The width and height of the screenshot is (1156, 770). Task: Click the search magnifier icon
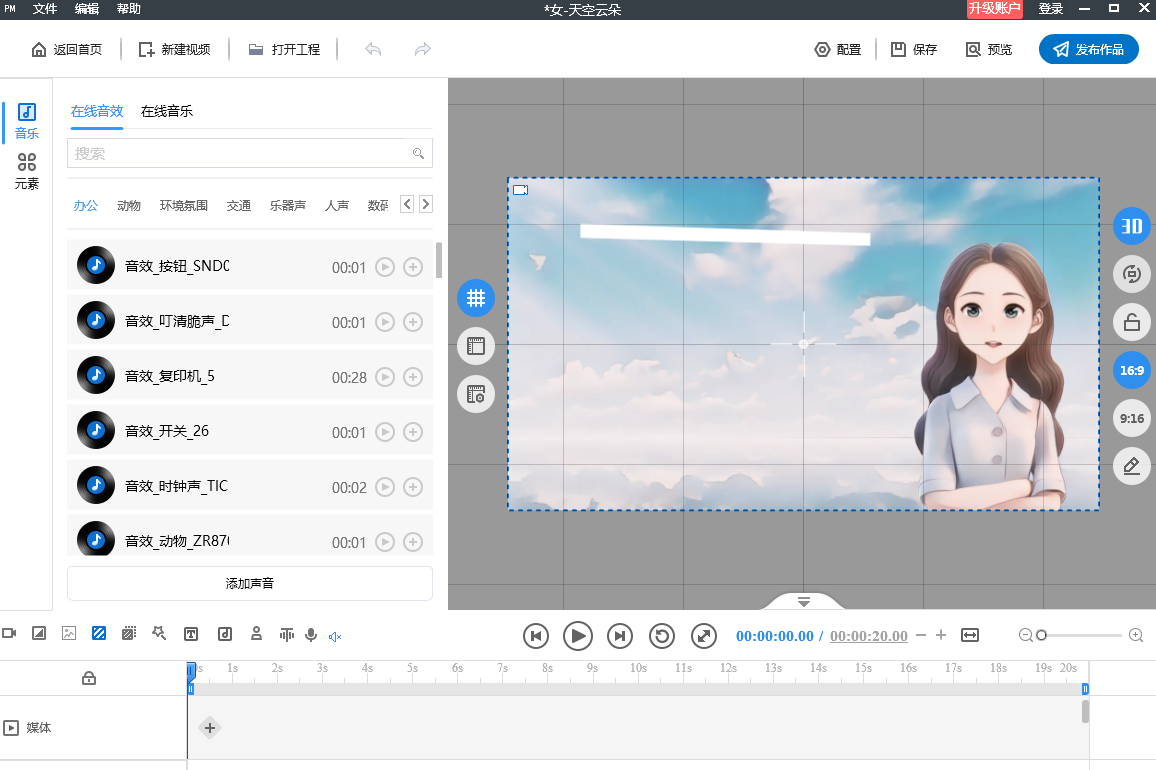(418, 153)
